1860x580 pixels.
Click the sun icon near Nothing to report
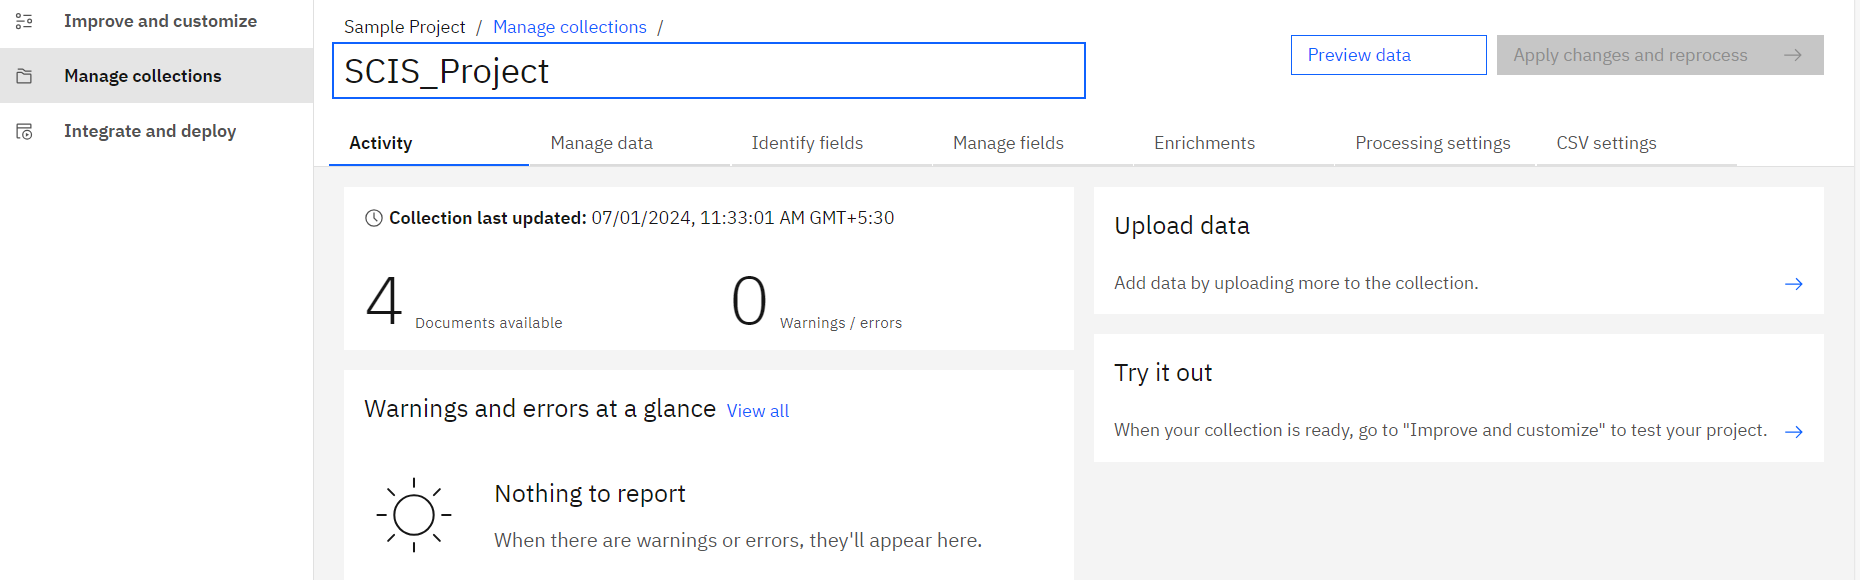click(x=414, y=515)
